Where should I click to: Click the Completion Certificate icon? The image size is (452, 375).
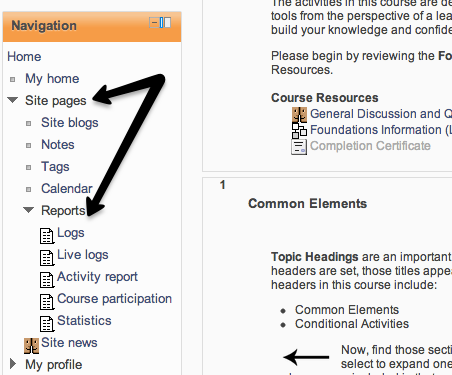(299, 147)
